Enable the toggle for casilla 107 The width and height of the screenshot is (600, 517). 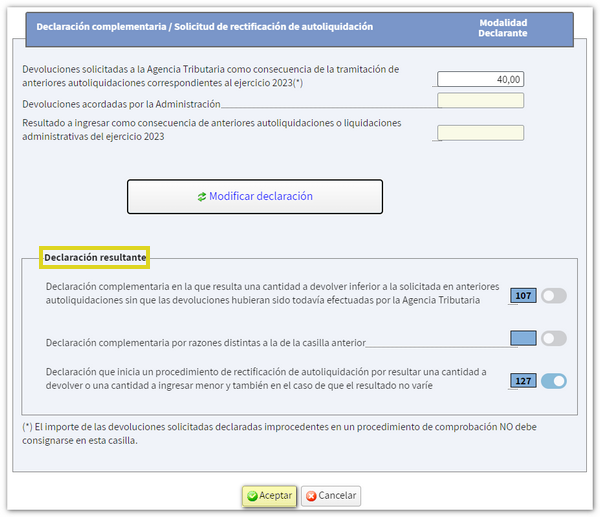[x=553, y=296]
